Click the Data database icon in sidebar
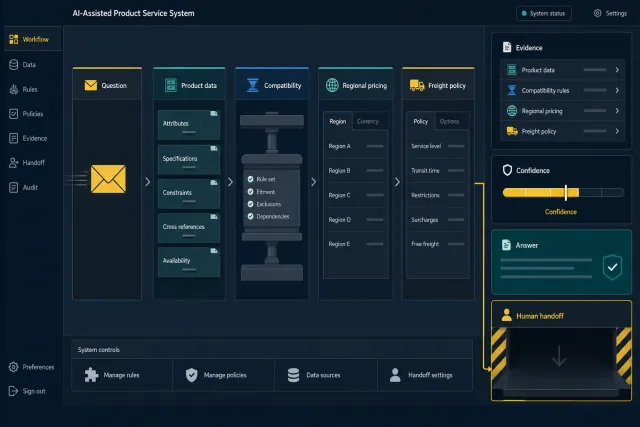This screenshot has width=640, height=427. pyautogui.click(x=13, y=64)
